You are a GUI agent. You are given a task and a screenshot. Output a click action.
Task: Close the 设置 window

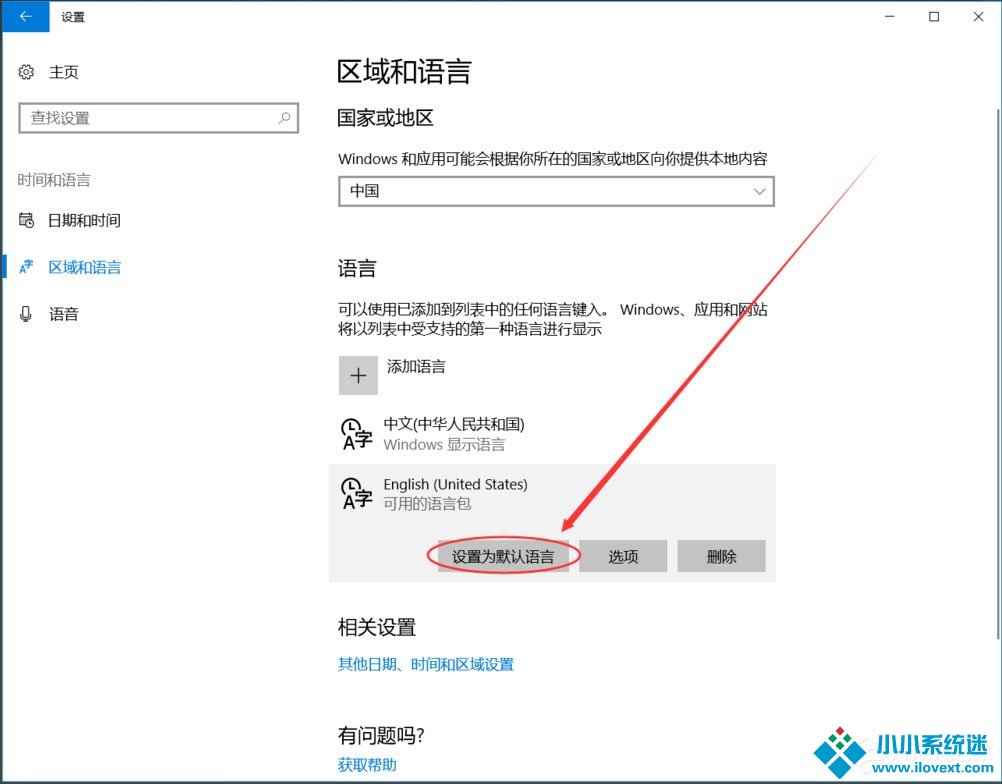978,17
